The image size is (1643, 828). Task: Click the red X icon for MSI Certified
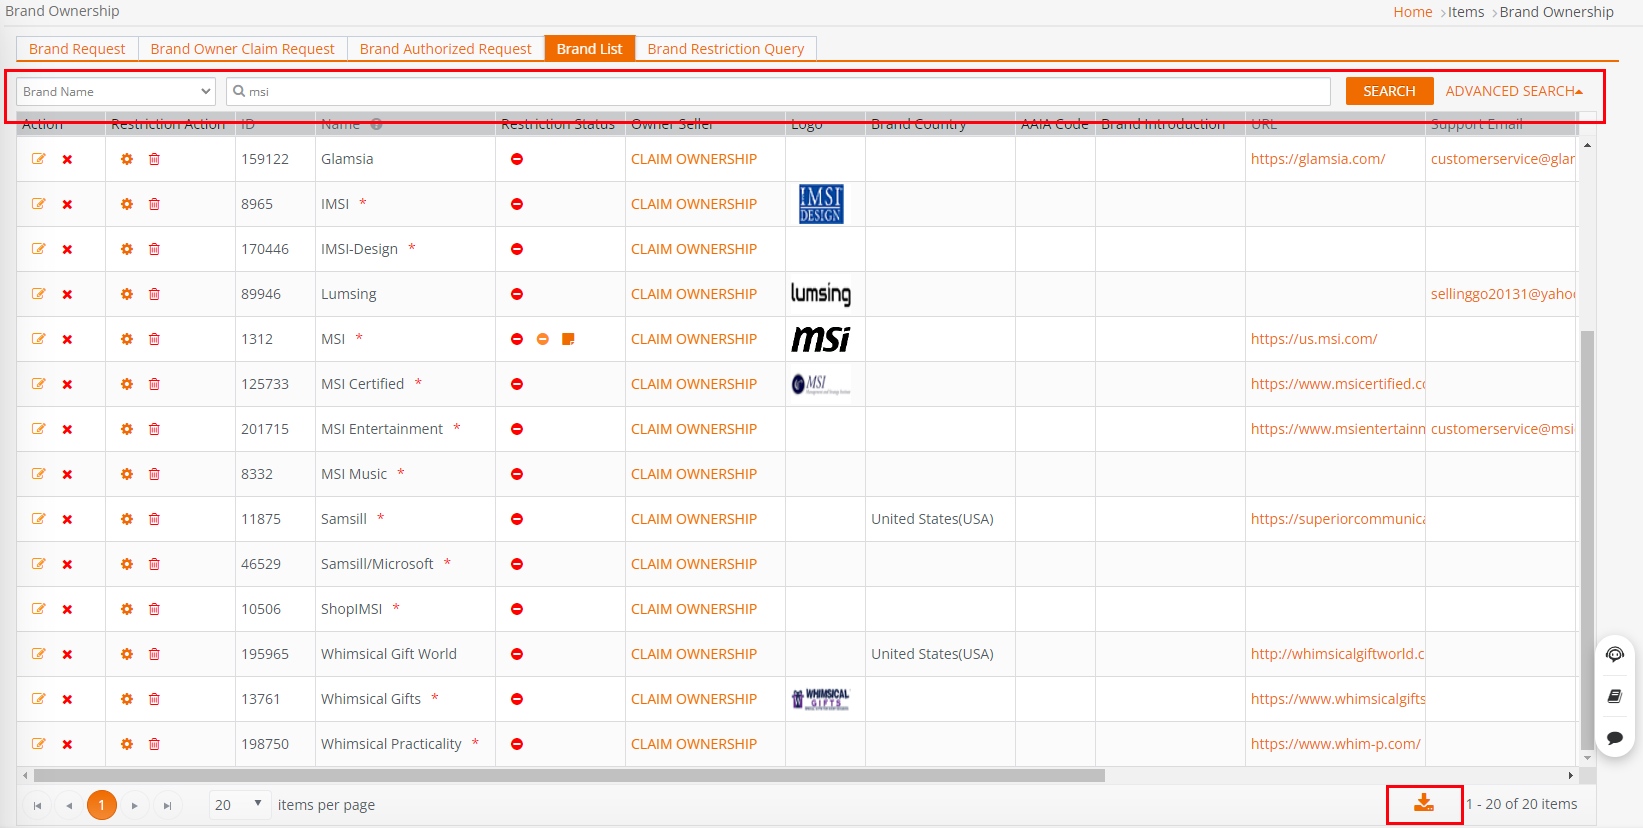(67, 384)
